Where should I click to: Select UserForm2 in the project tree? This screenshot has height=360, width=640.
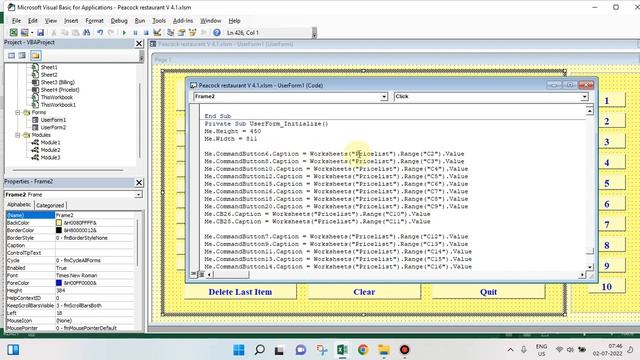pyautogui.click(x=53, y=127)
